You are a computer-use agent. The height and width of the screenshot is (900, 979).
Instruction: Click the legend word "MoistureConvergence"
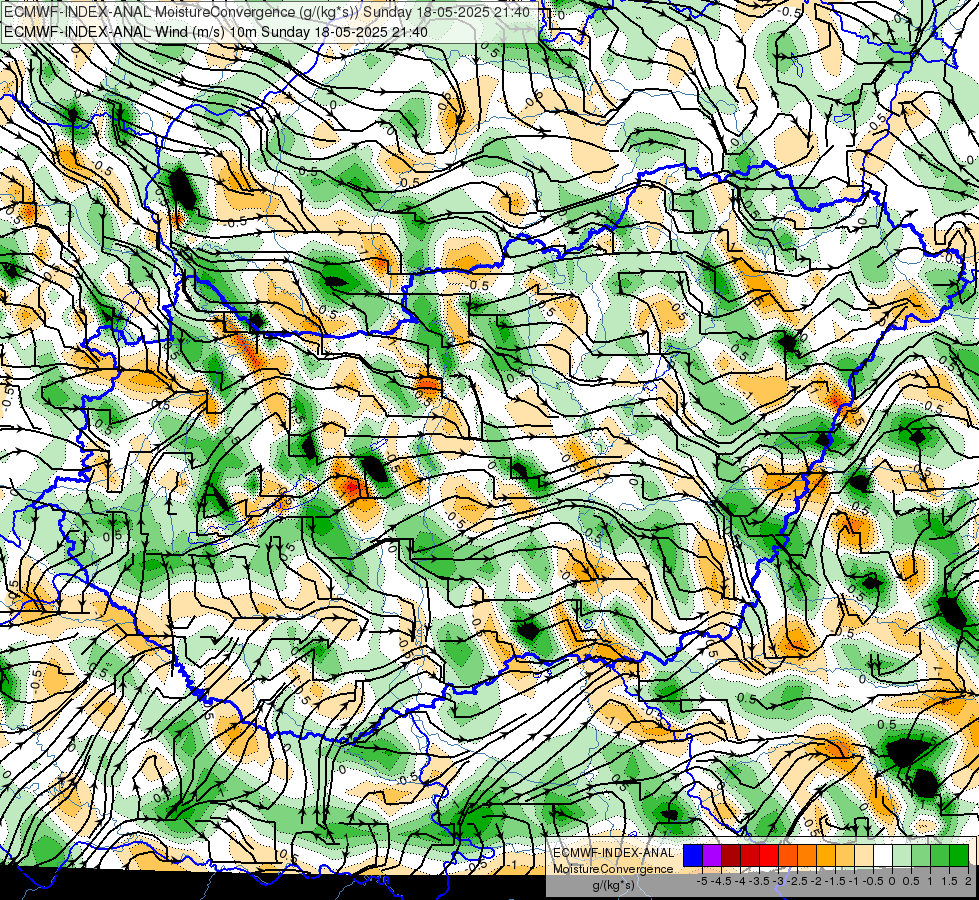point(613,869)
